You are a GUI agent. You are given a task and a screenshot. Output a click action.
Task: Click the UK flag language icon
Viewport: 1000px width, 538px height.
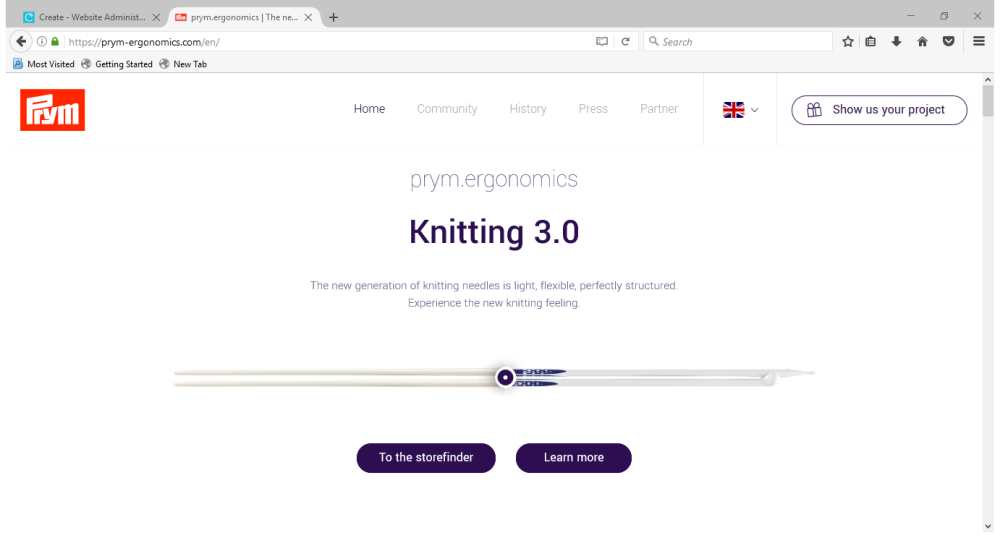pyautogui.click(x=733, y=110)
